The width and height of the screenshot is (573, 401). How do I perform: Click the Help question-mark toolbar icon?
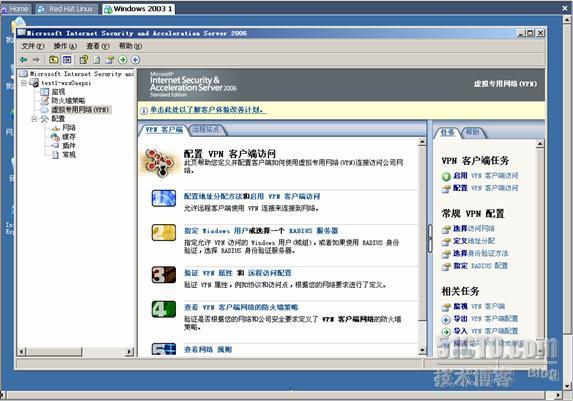pos(84,59)
